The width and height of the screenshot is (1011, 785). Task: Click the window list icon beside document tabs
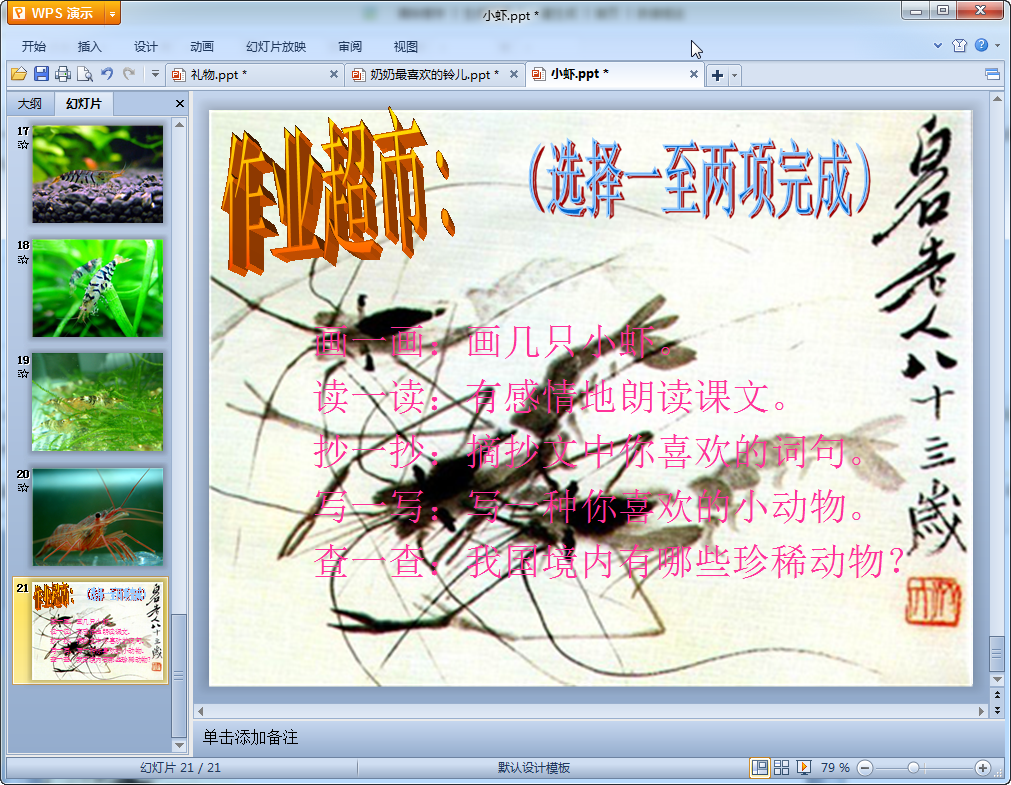[x=992, y=74]
